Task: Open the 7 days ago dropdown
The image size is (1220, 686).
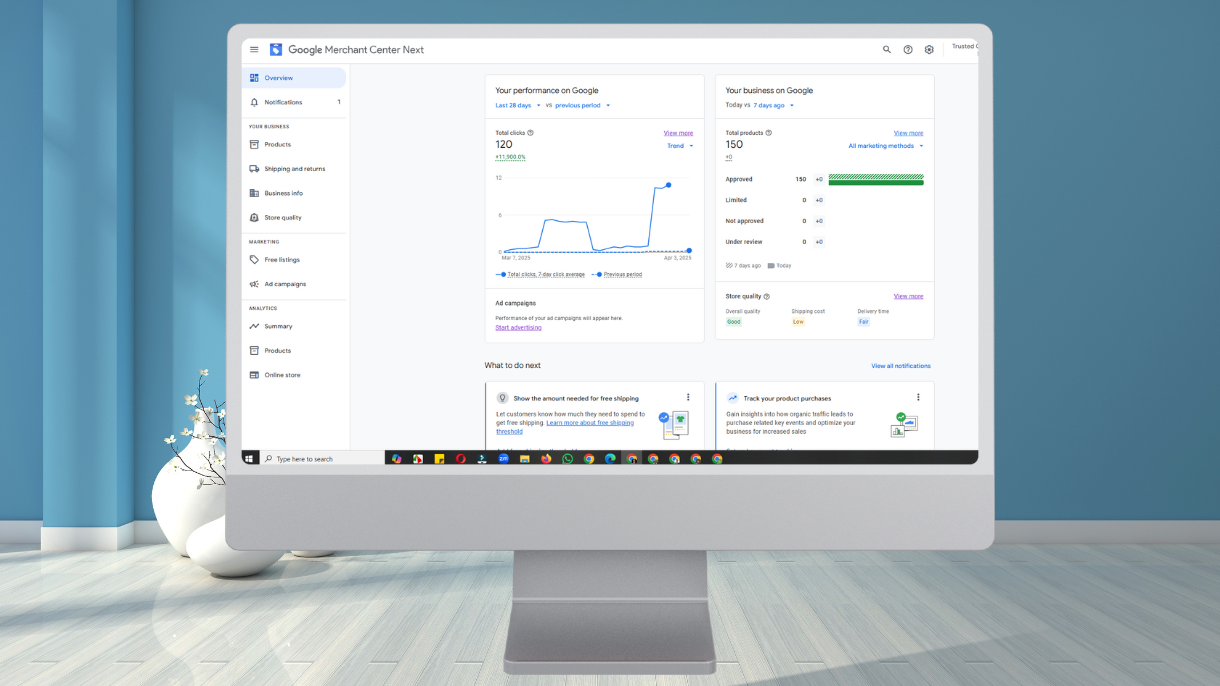Action: click(773, 105)
